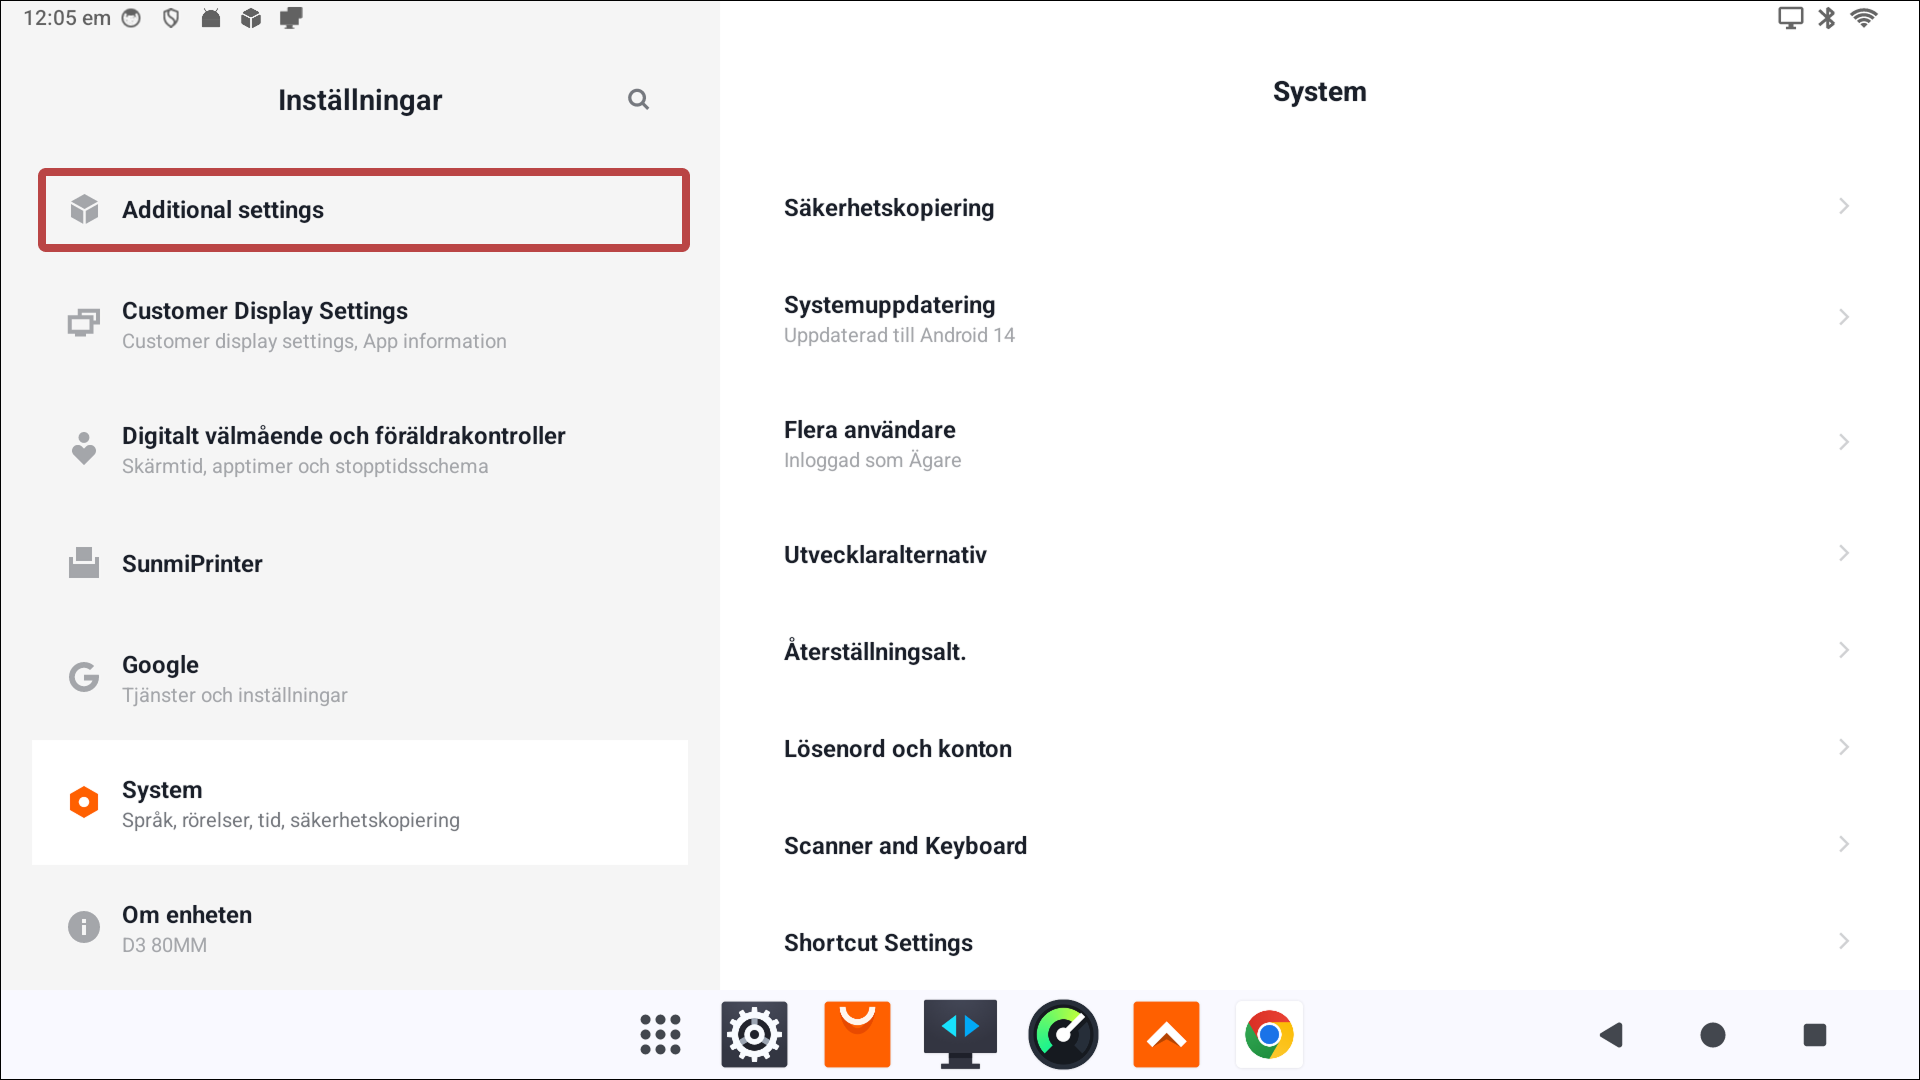The height and width of the screenshot is (1080, 1920).
Task: Expand Säkerhetskopiering chevron arrow
Action: [1844, 207]
